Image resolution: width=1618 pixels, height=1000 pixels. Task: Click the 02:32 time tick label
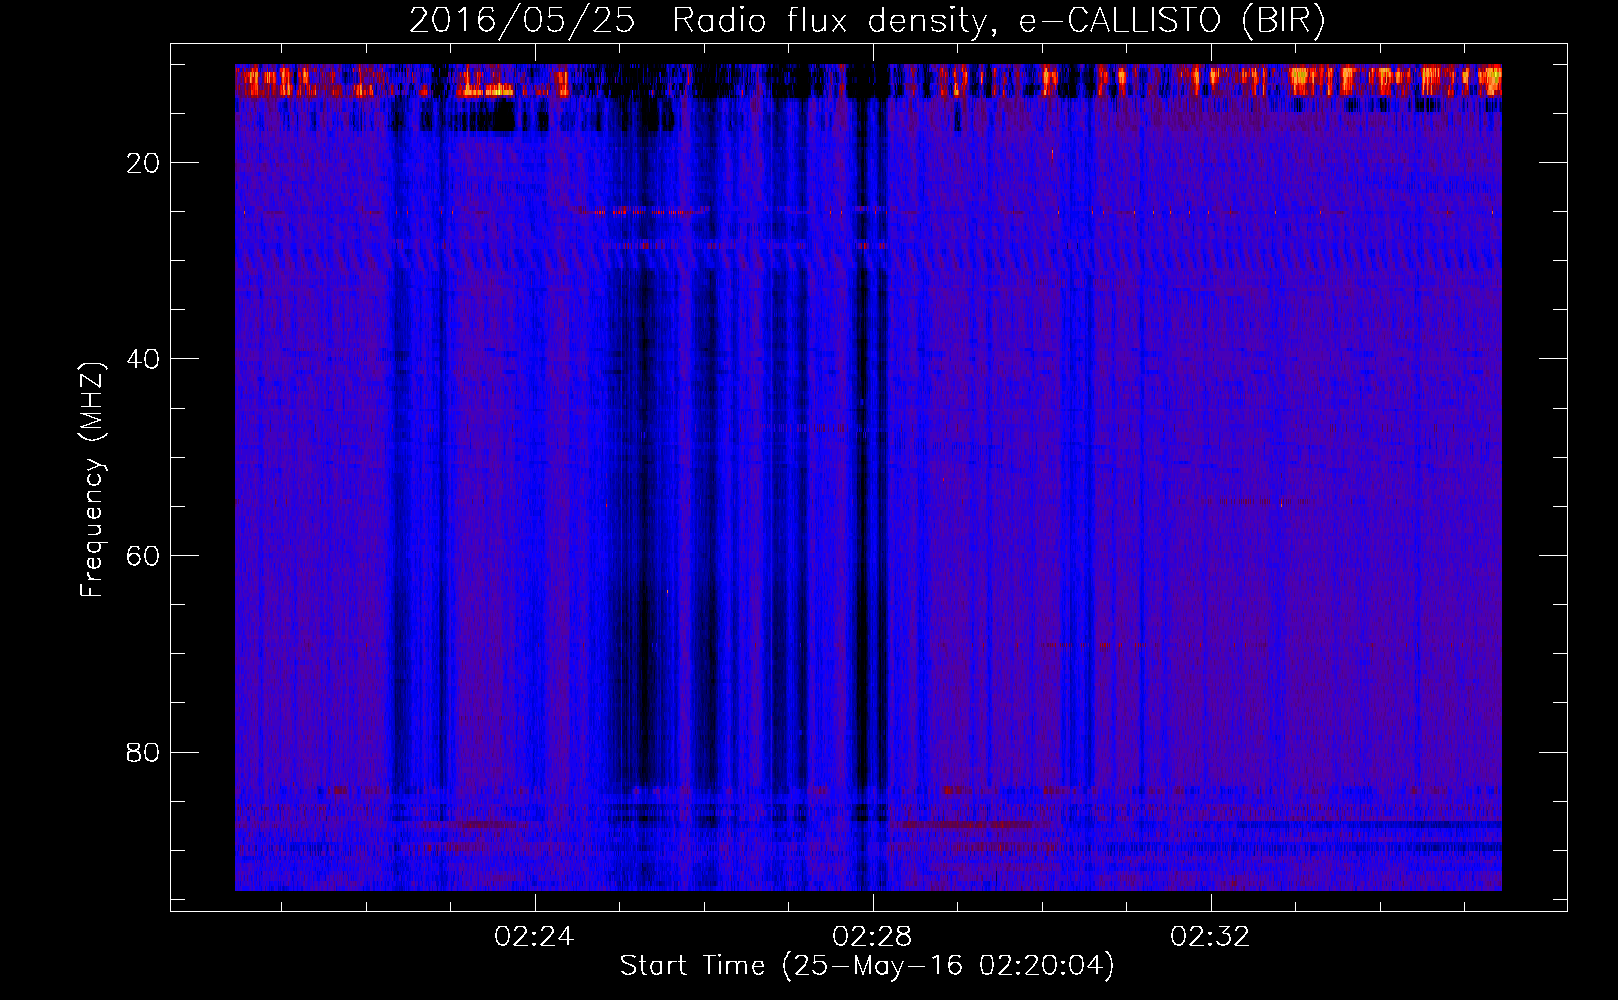coord(1210,936)
